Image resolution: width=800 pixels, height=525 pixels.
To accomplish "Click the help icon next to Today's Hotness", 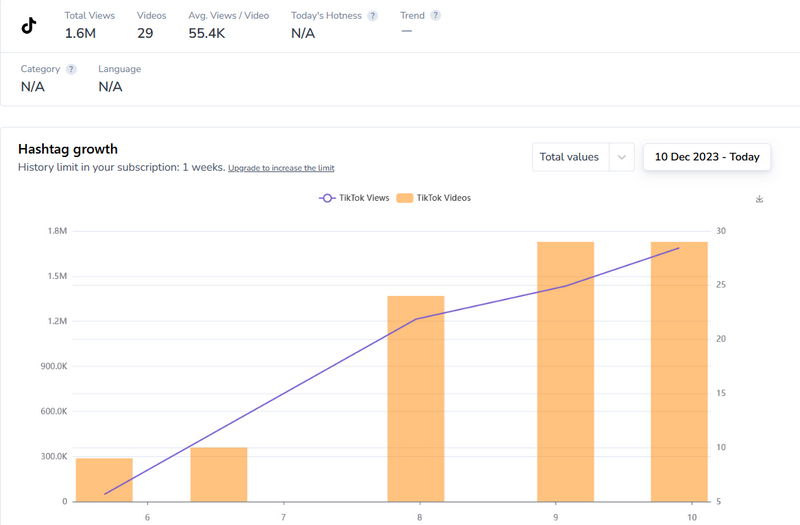I will [373, 16].
